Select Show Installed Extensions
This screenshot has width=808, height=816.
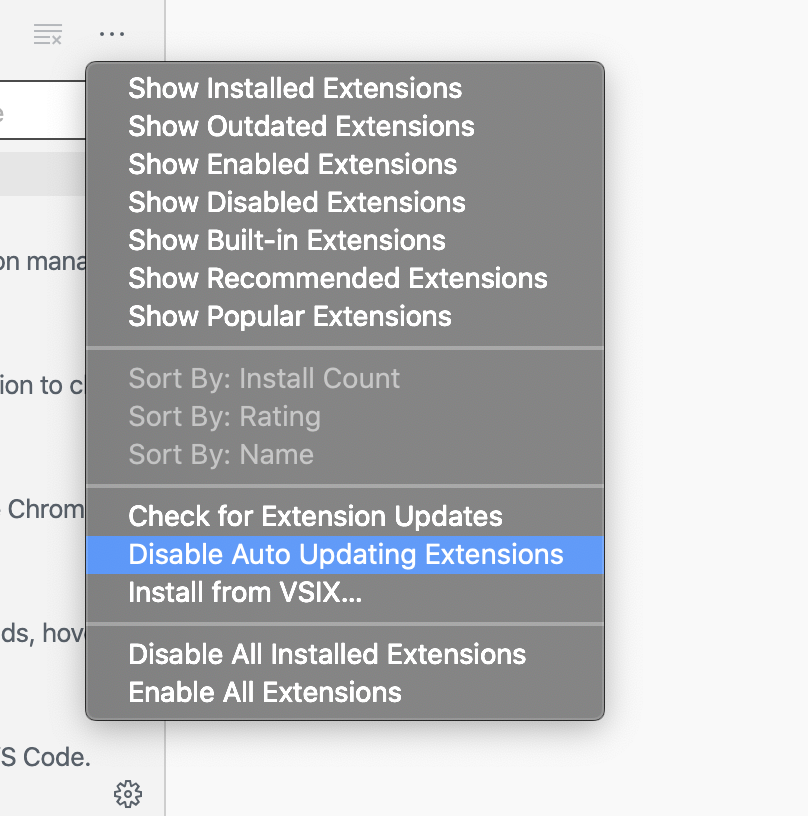294,89
